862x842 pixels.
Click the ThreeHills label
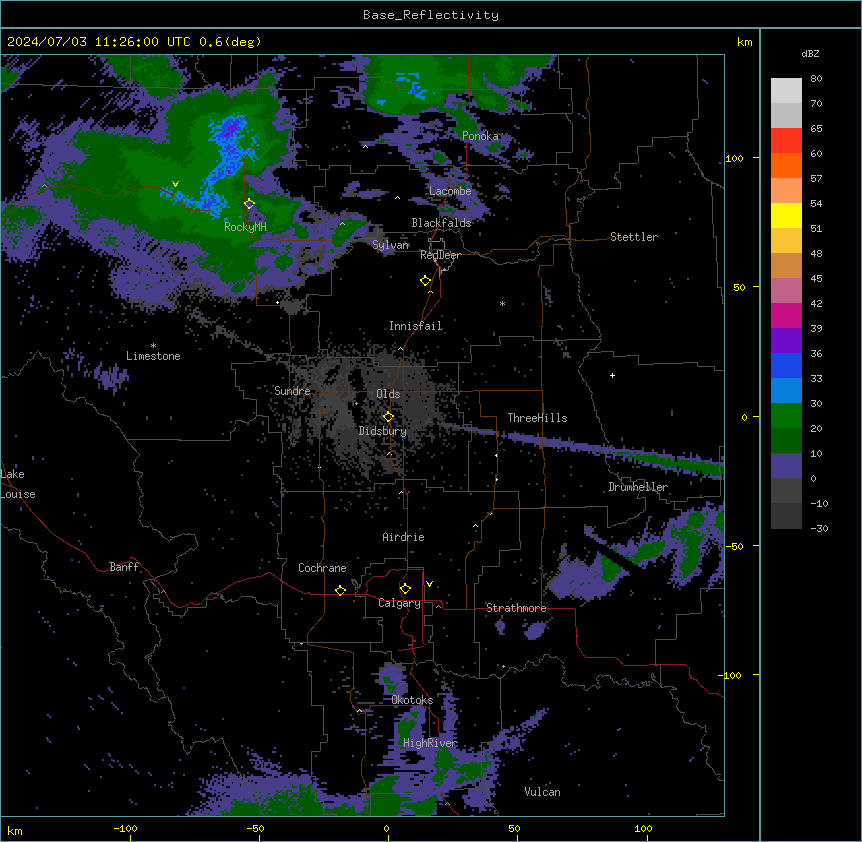[537, 418]
